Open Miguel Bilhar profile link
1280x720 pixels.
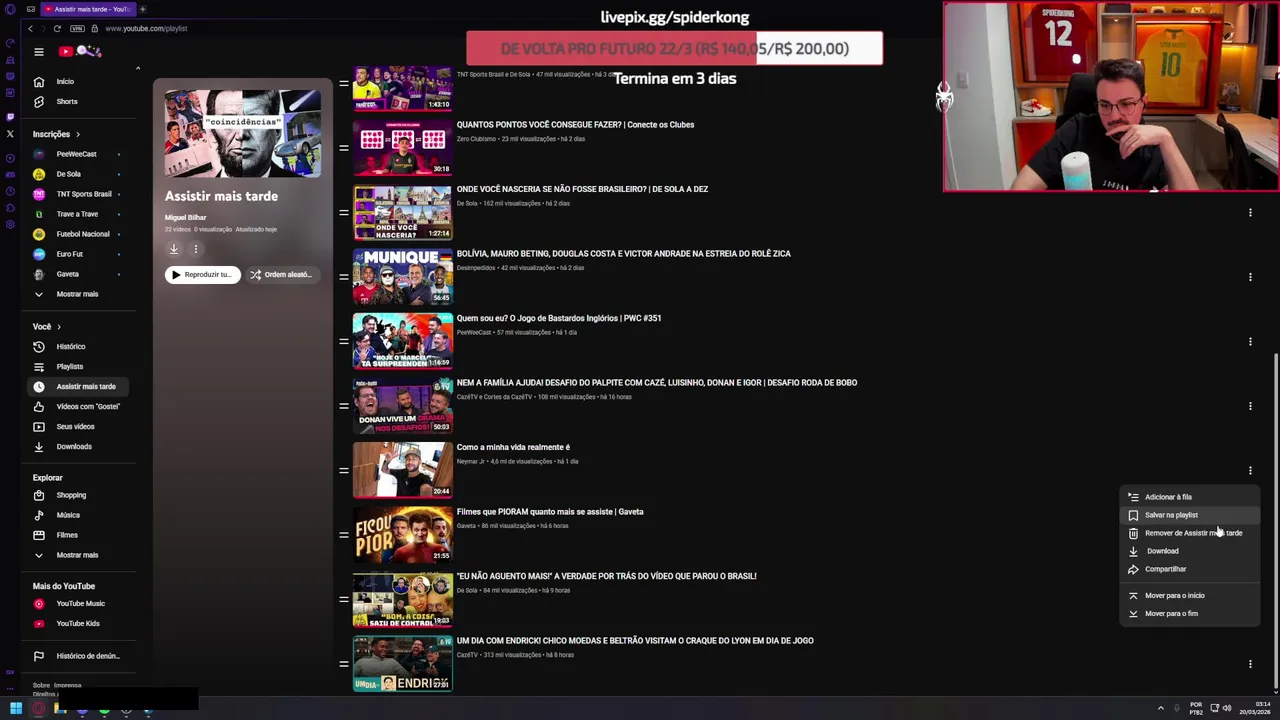pyautogui.click(x=185, y=217)
